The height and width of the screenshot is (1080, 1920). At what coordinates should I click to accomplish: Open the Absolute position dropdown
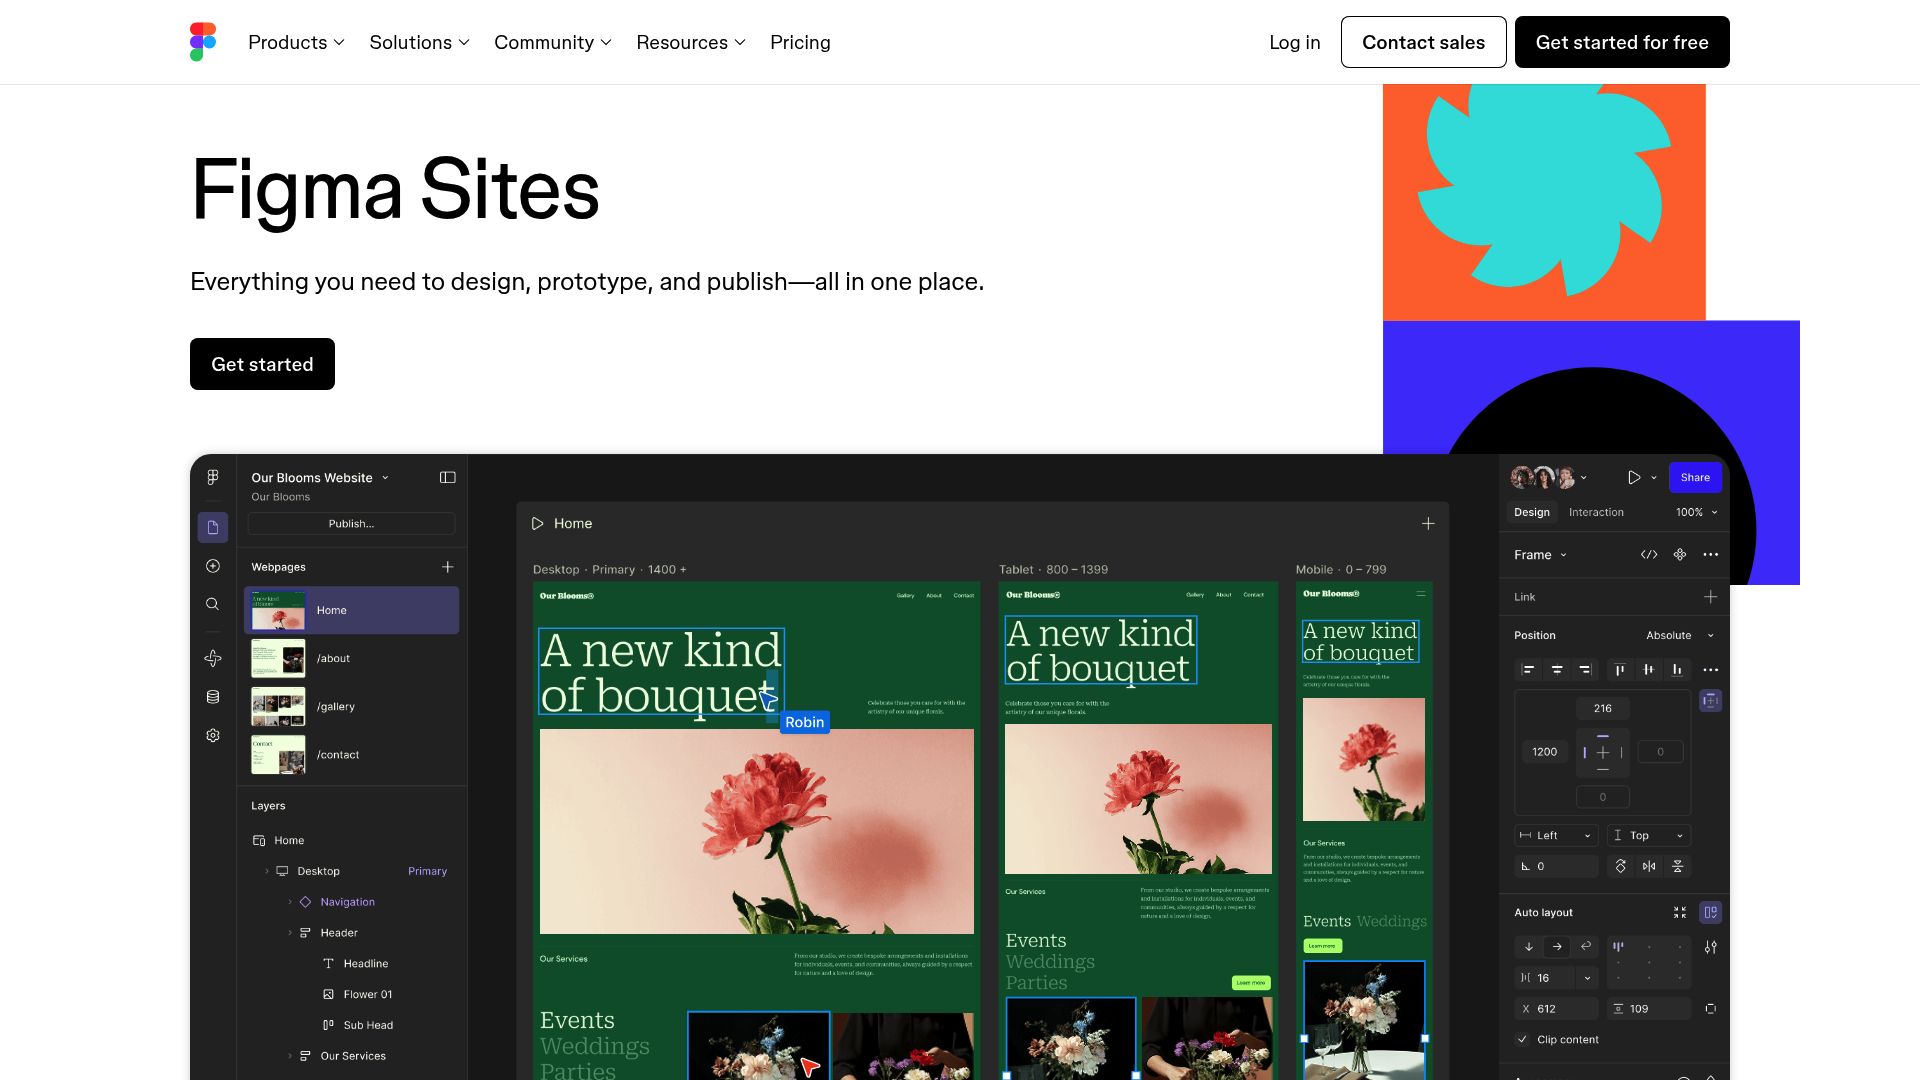pyautogui.click(x=1680, y=636)
